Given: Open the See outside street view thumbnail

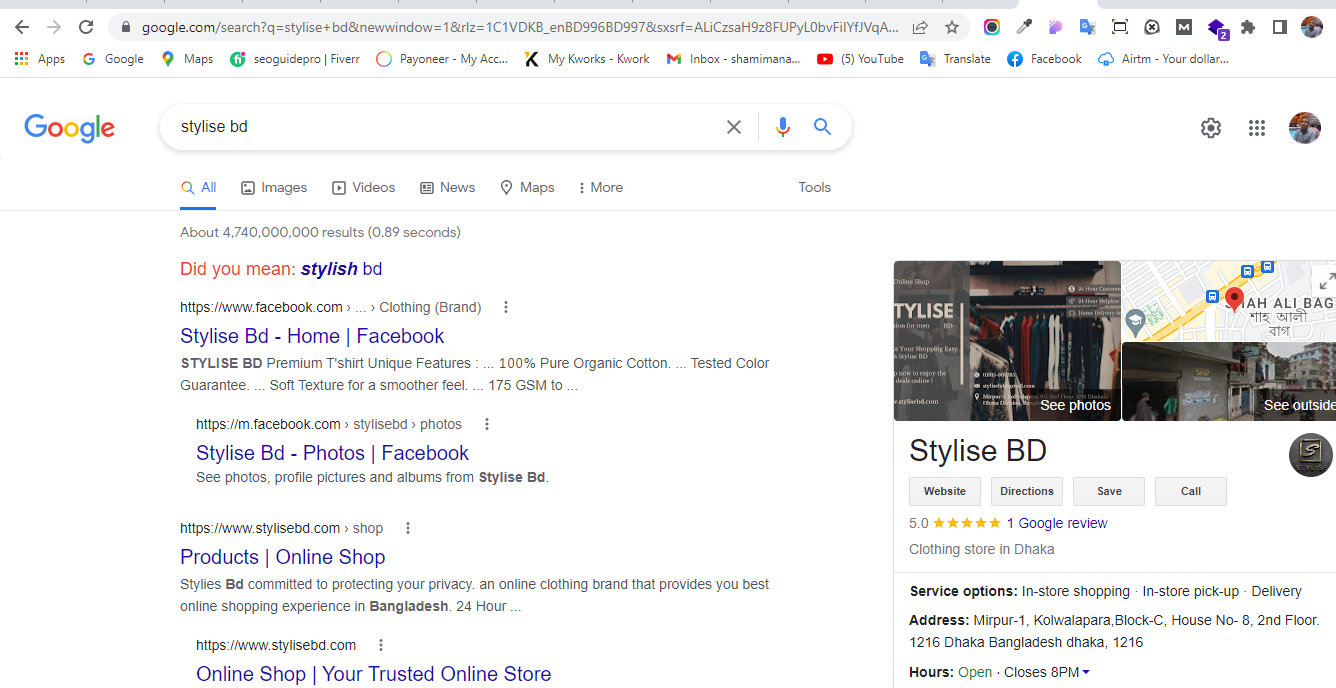Looking at the screenshot, I should [x=1229, y=382].
